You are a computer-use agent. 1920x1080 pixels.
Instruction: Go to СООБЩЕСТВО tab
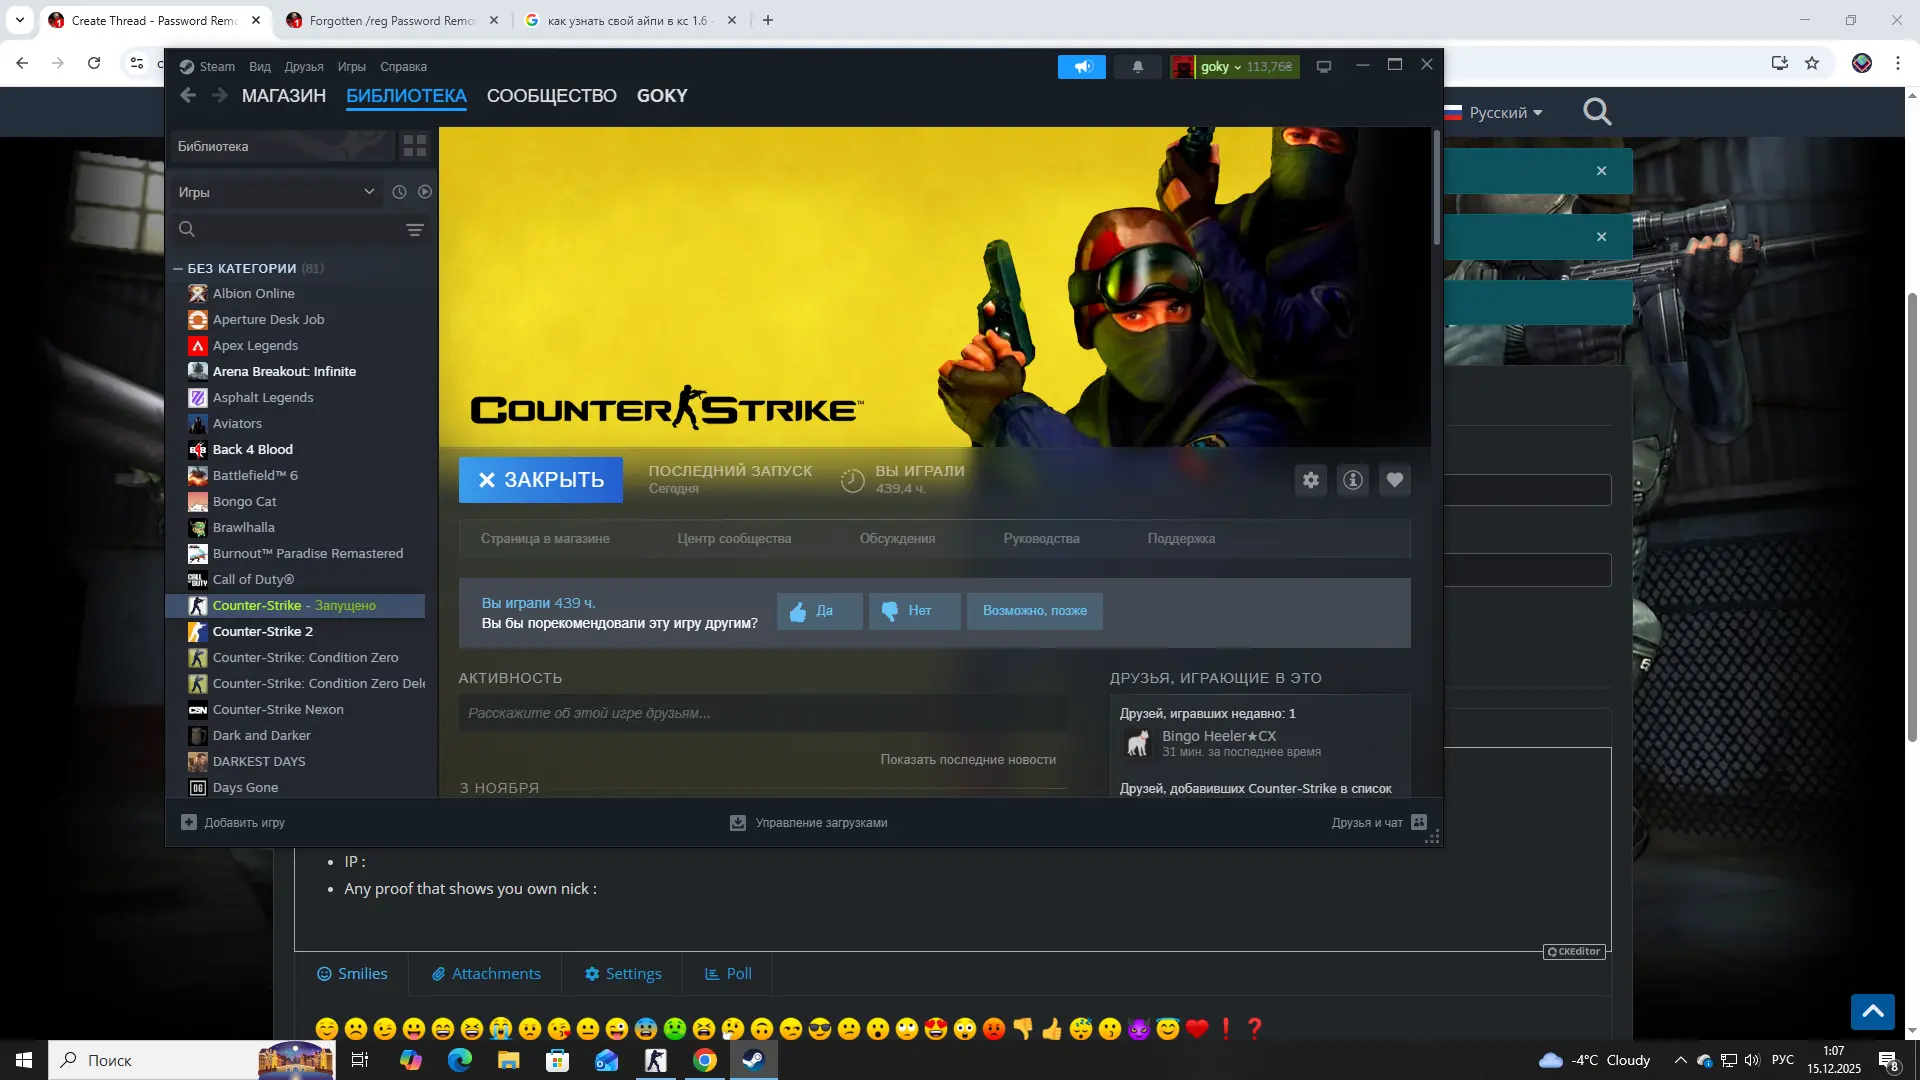pyautogui.click(x=552, y=95)
